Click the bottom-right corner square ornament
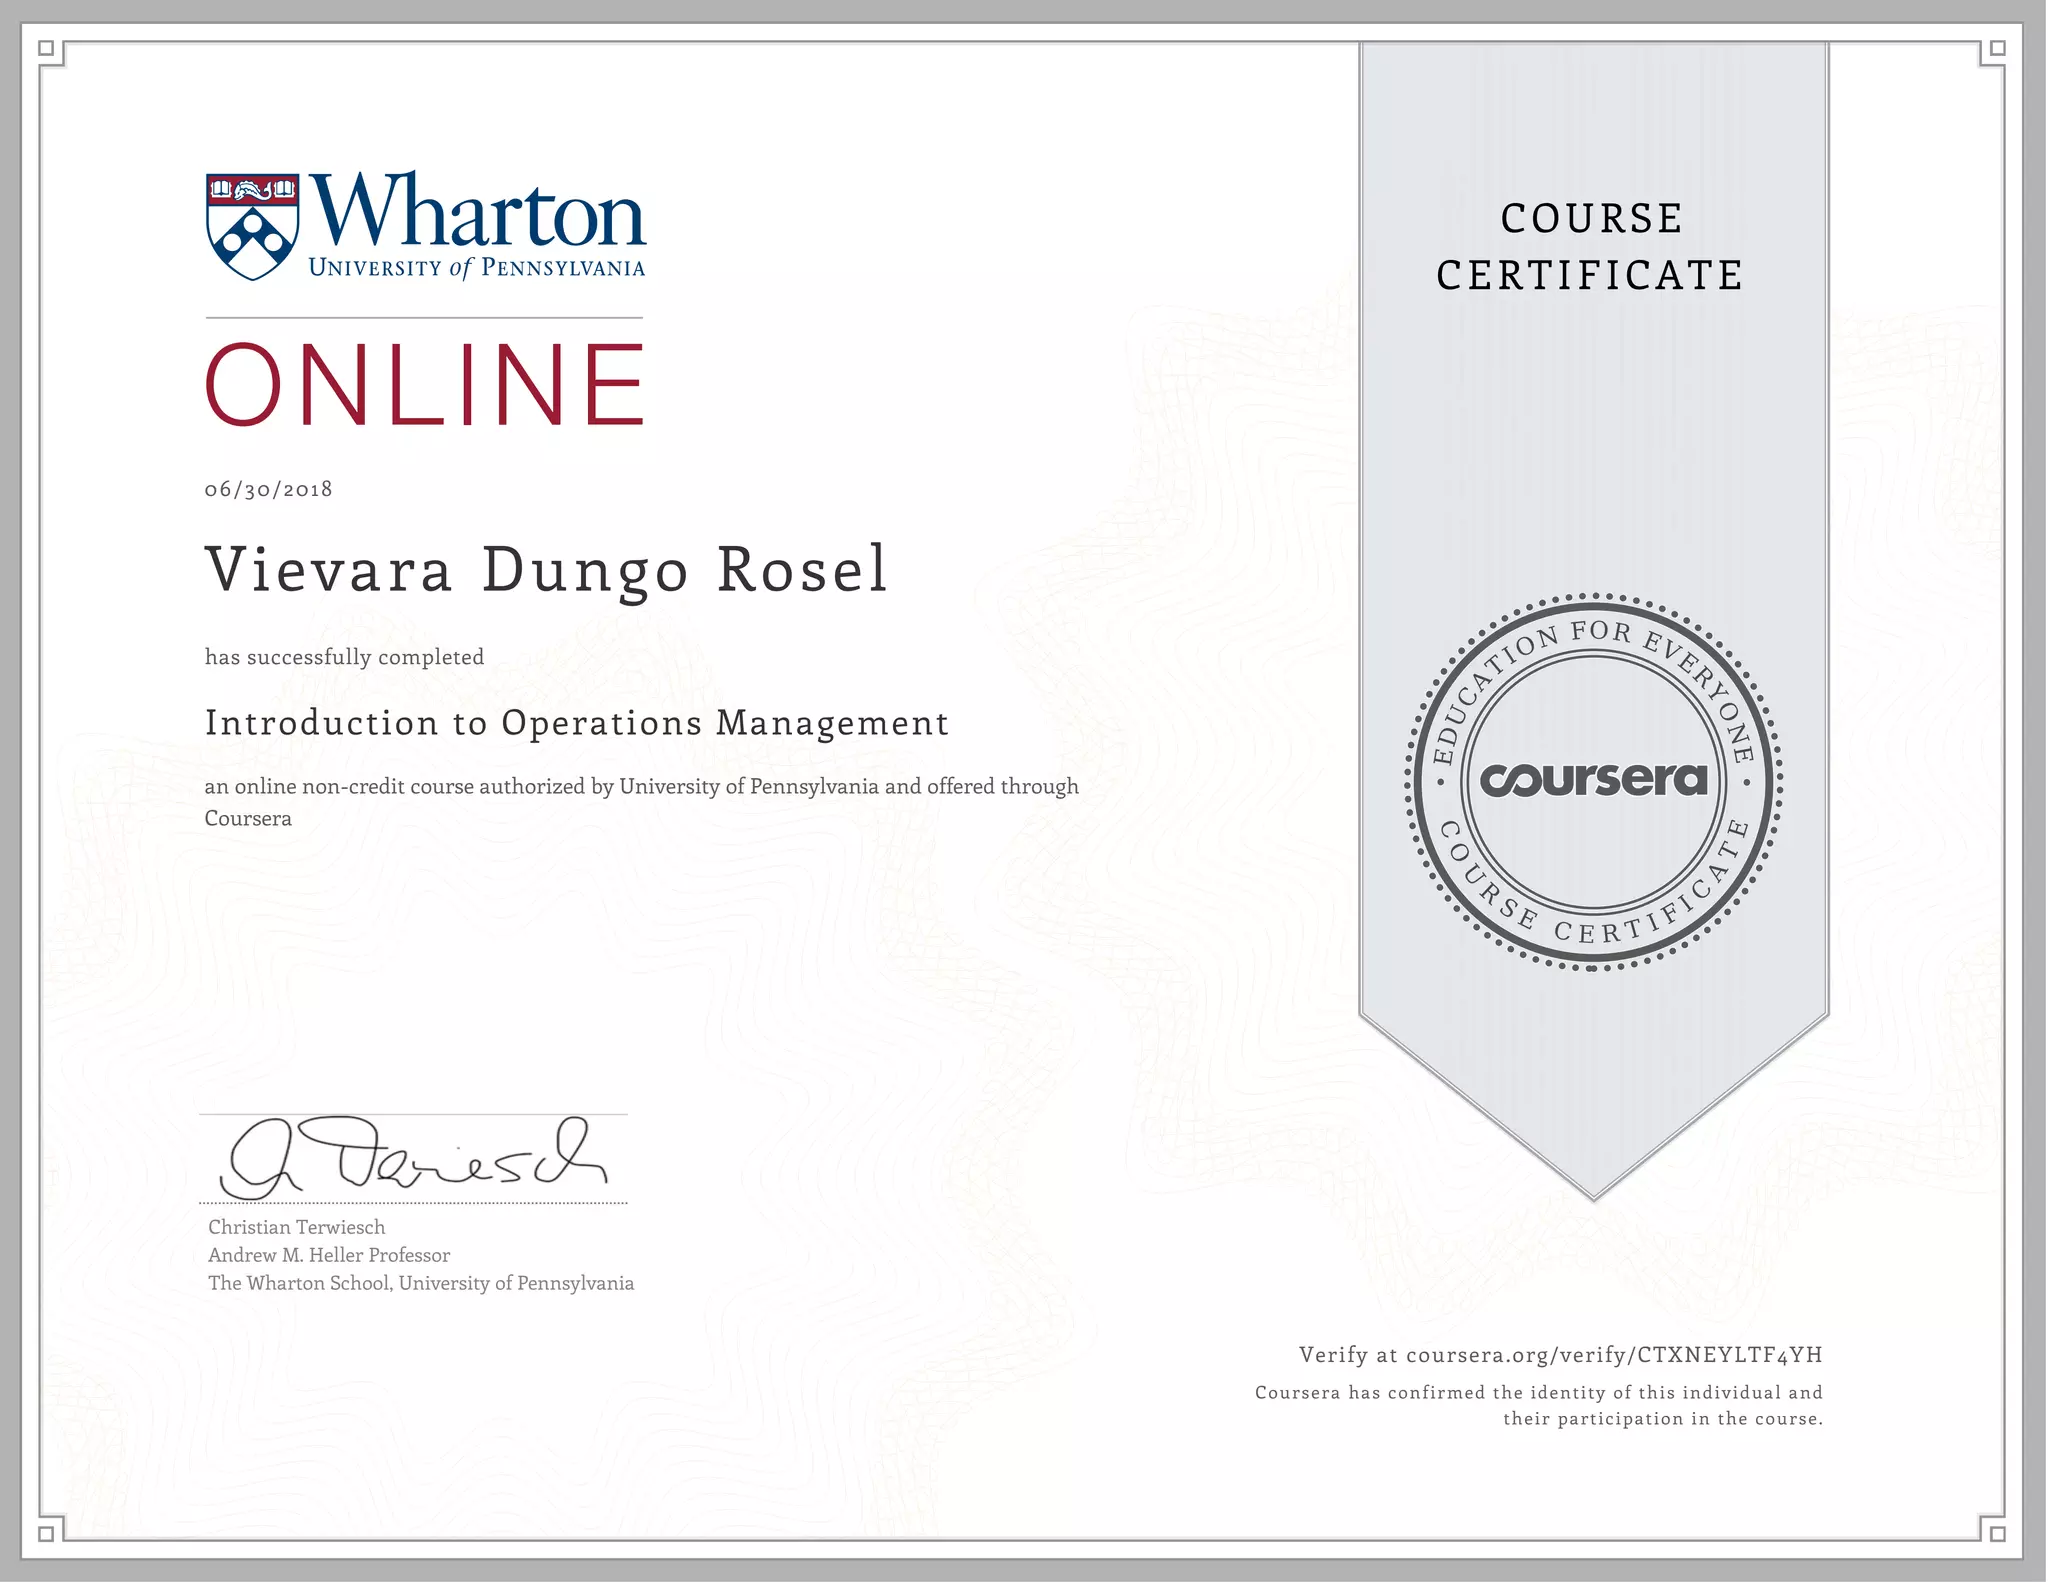This screenshot has height=1582, width=2048. pyautogui.click(x=1997, y=1533)
